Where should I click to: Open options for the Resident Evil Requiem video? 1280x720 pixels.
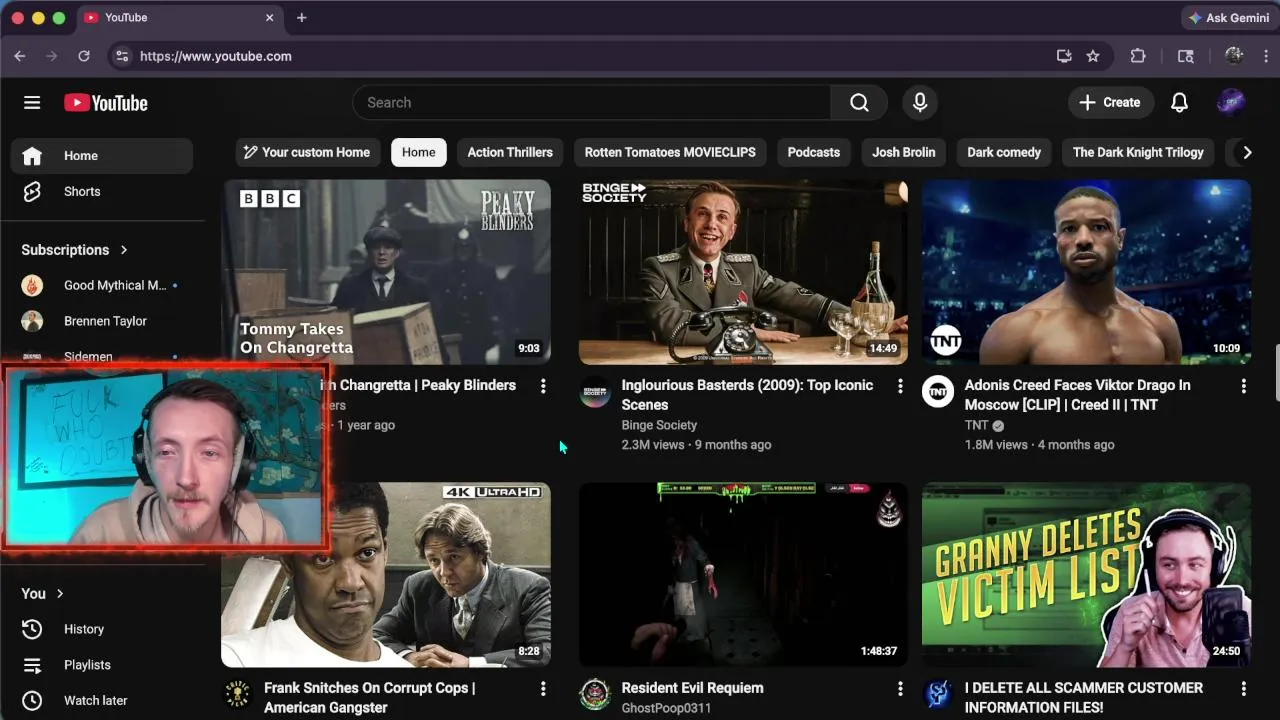pos(900,689)
